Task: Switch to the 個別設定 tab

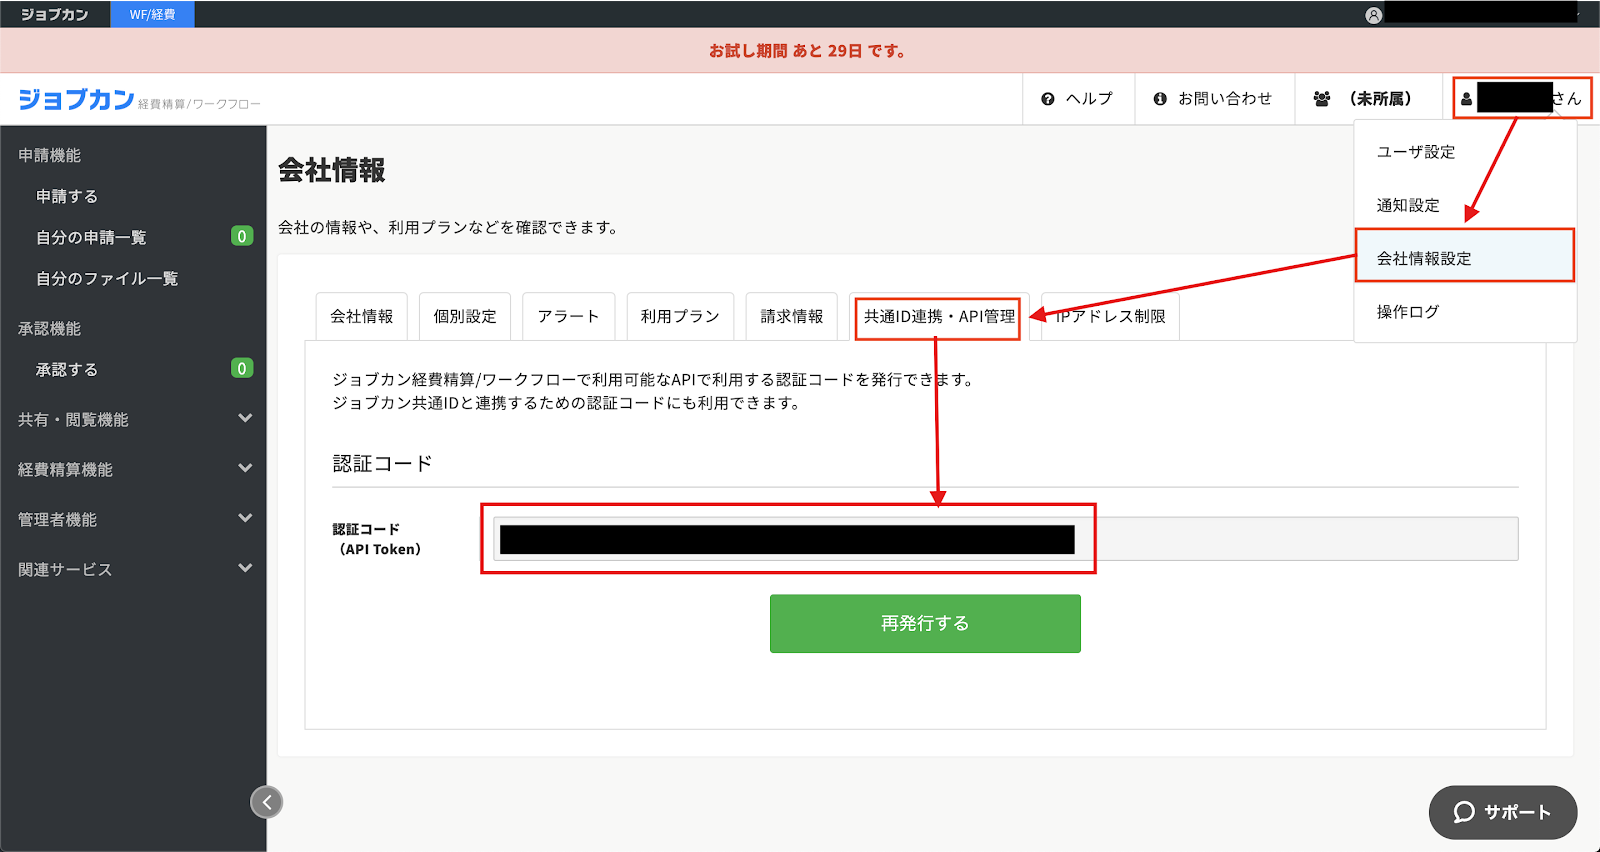Action: point(465,316)
